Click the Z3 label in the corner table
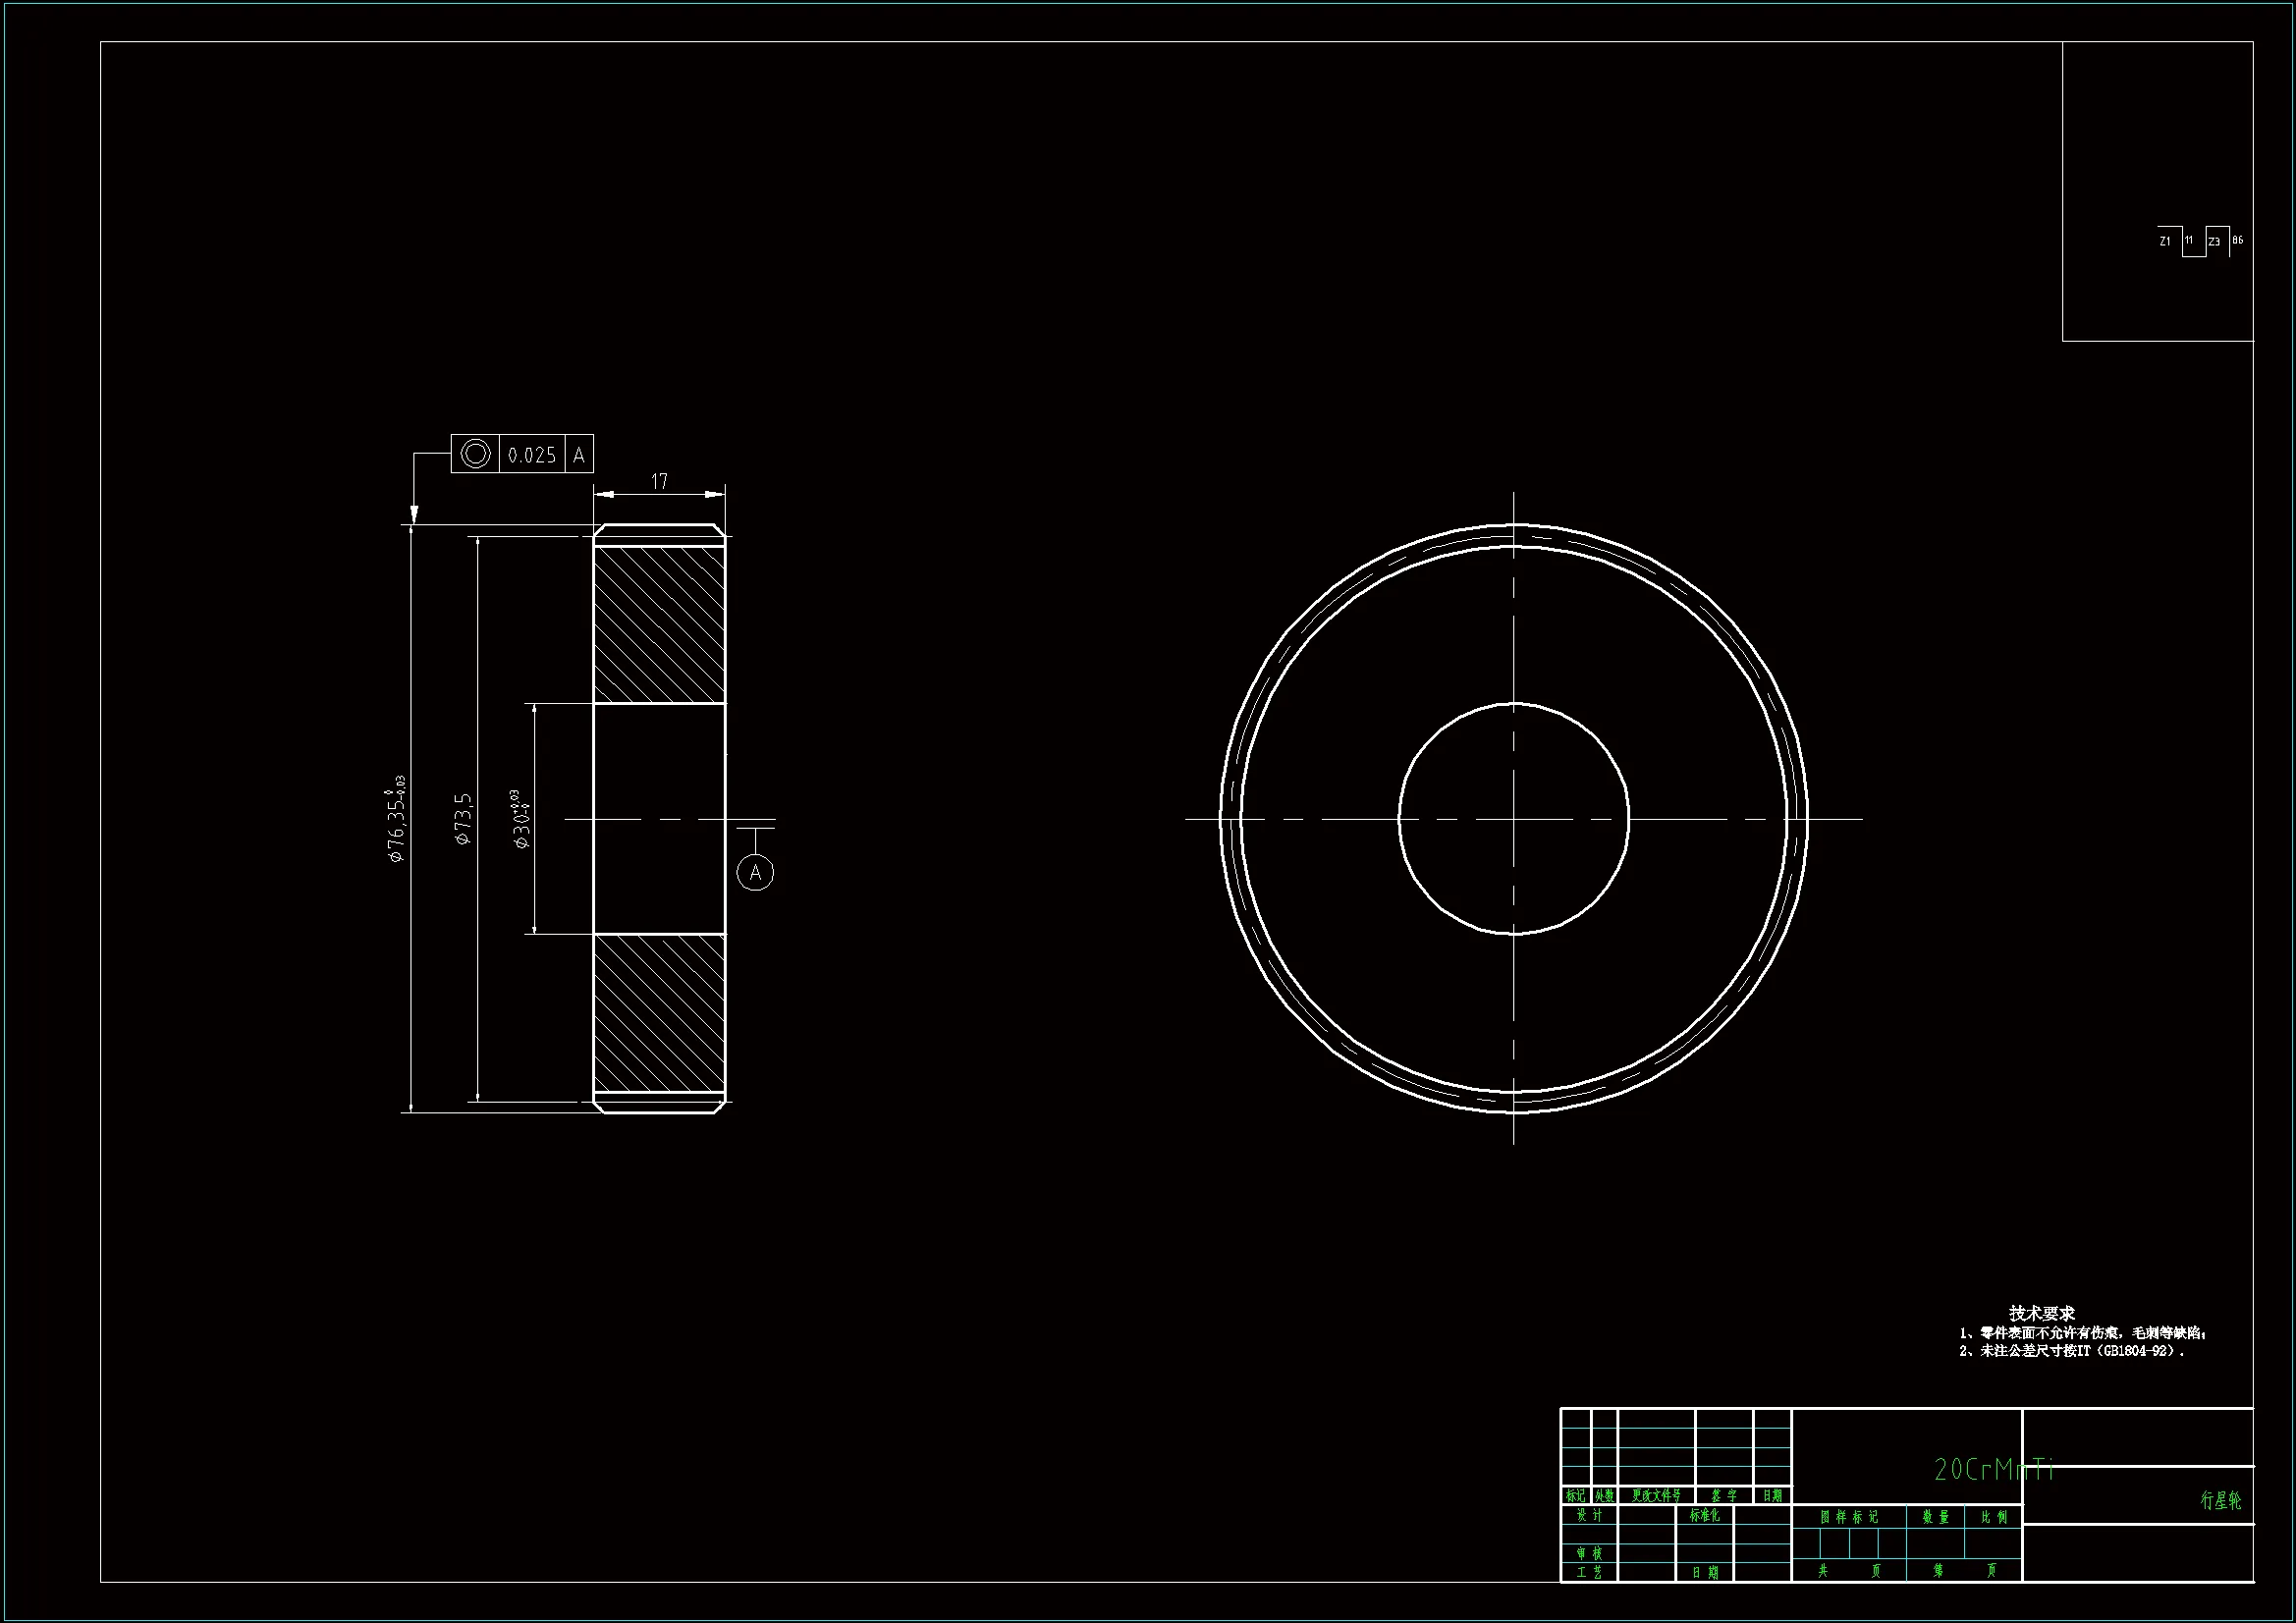Image resolution: width=2296 pixels, height=1623 pixels. [x=2214, y=241]
